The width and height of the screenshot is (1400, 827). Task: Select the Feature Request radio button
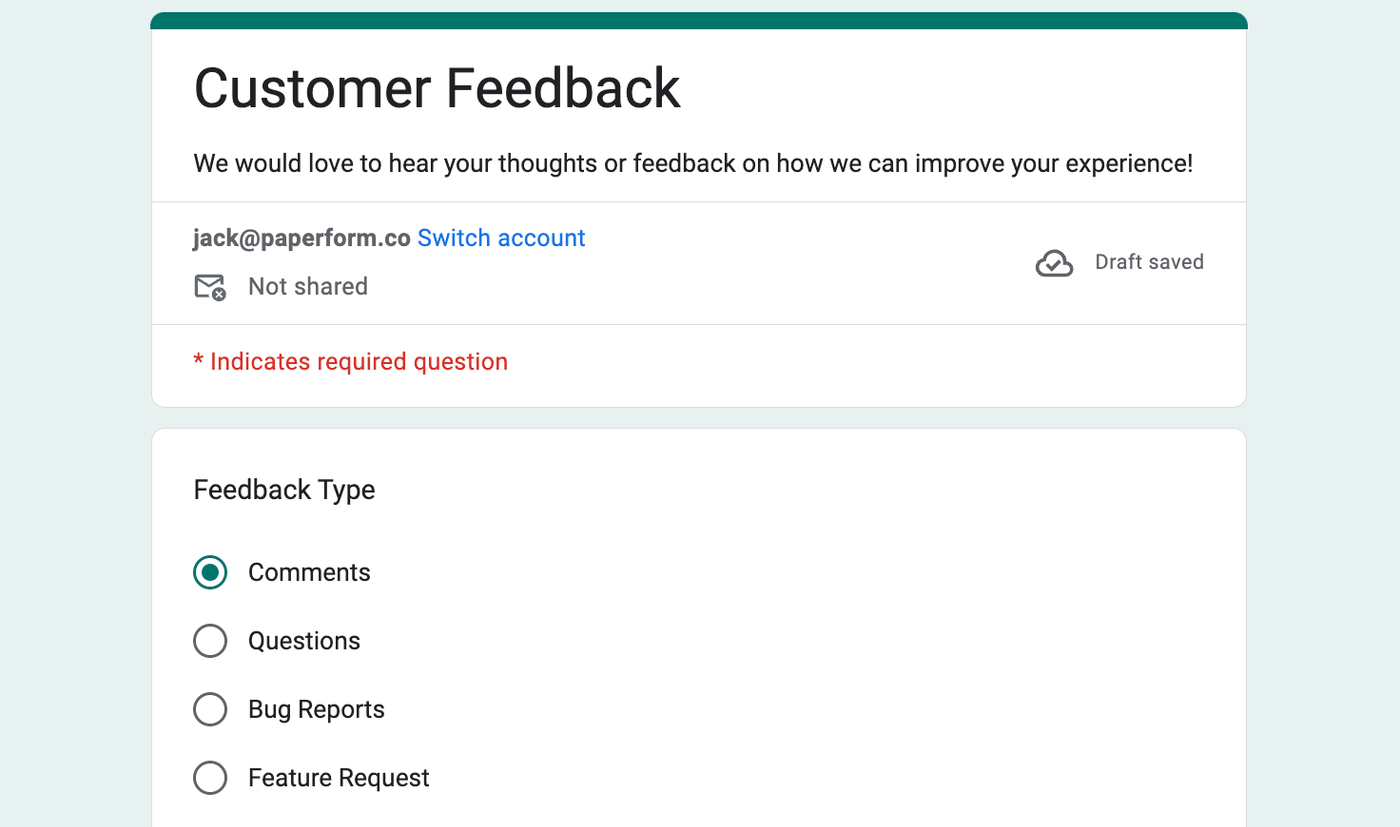coord(210,778)
